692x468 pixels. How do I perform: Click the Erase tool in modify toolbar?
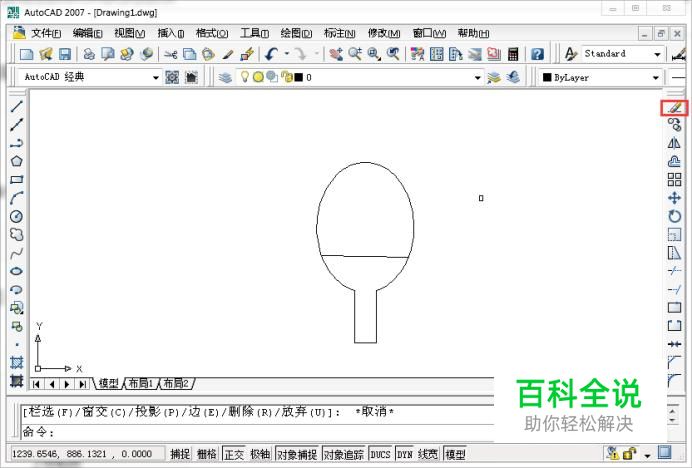(x=674, y=107)
